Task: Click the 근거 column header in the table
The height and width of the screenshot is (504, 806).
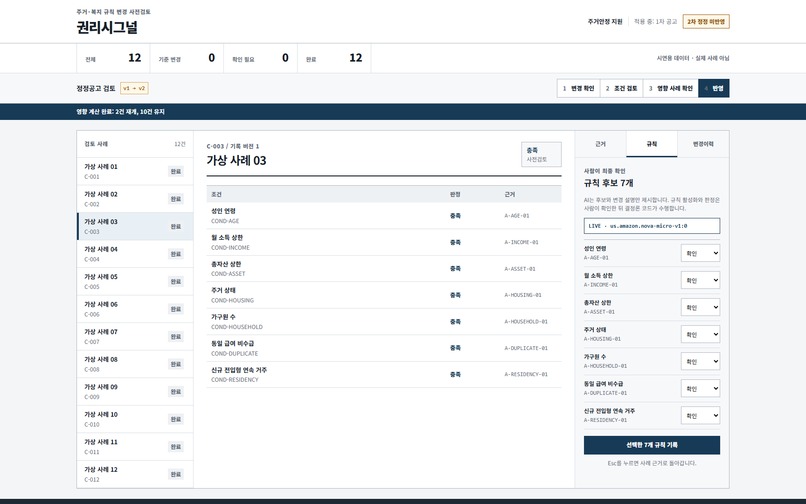Action: click(x=509, y=194)
